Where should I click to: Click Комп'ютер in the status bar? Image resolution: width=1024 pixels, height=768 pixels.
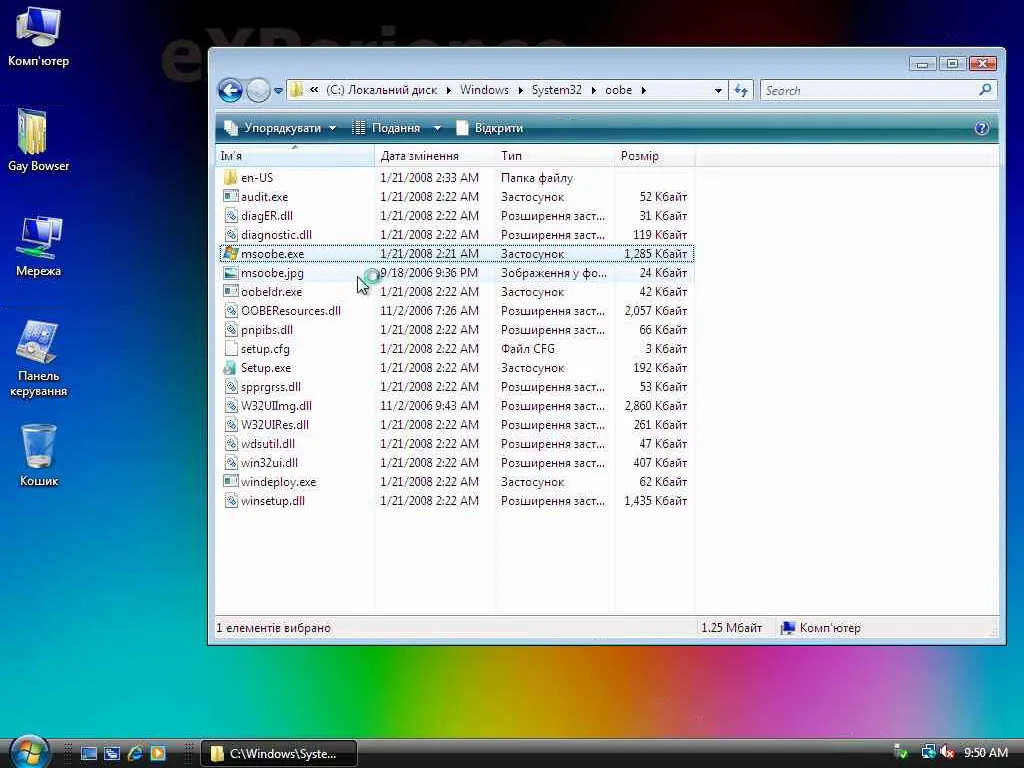click(821, 628)
